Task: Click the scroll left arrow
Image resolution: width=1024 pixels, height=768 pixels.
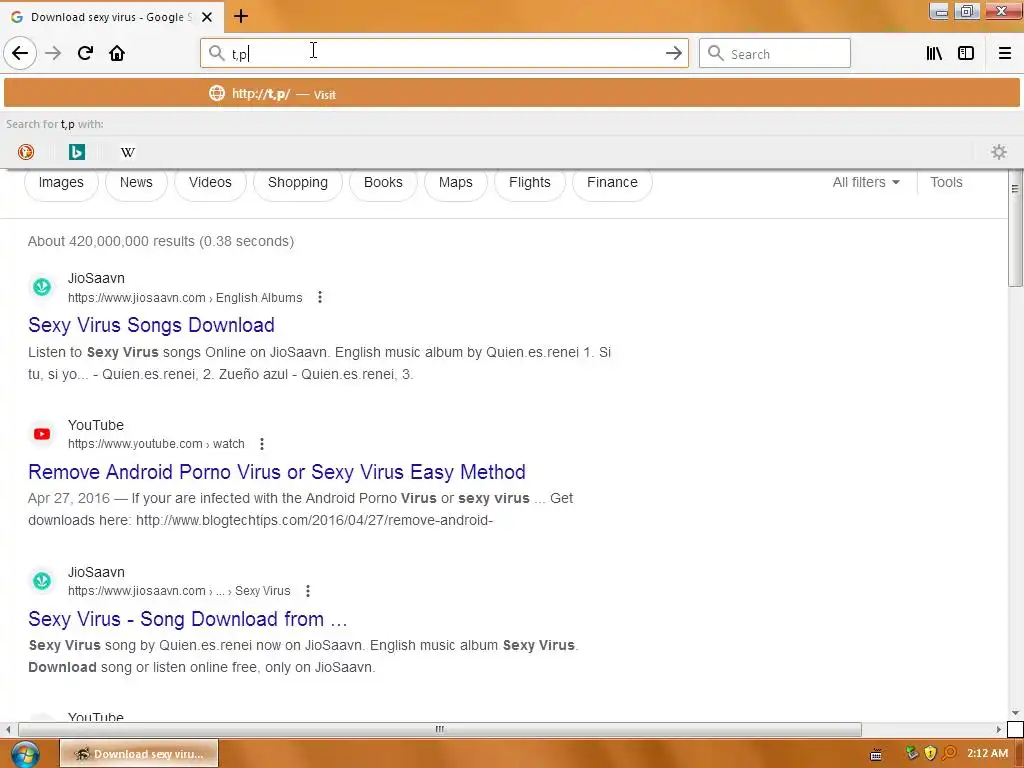Action: pyautogui.click(x=8, y=729)
